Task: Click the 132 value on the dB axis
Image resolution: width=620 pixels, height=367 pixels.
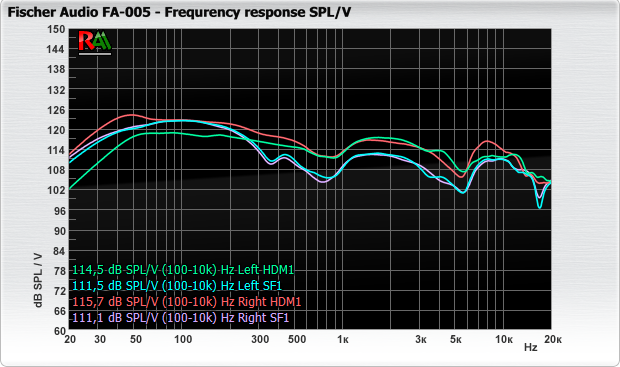Action: click(56, 90)
